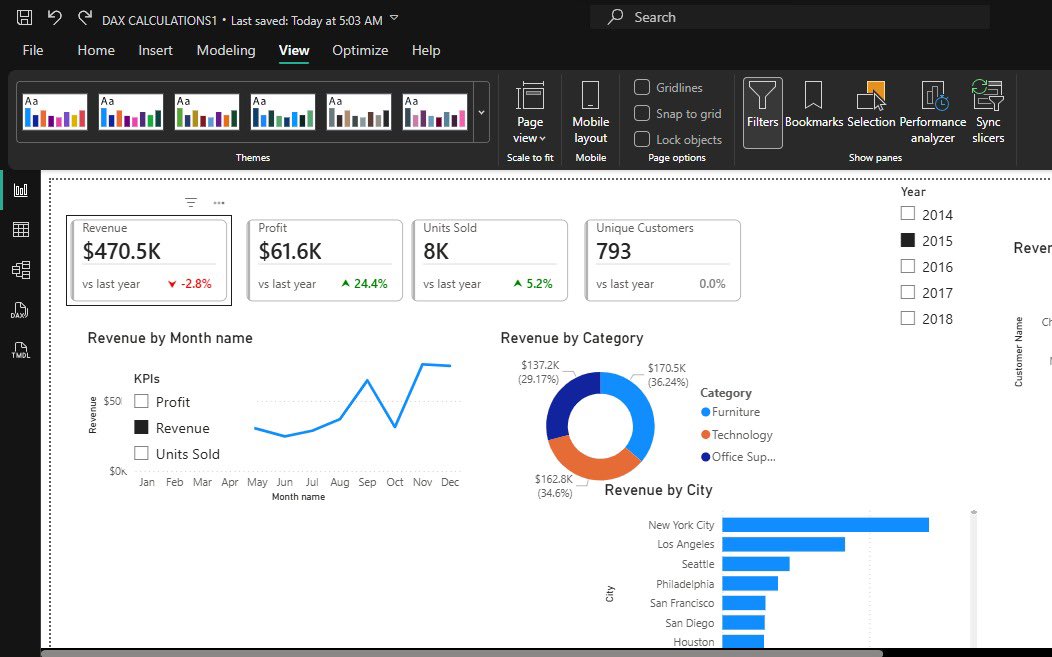Click the Revenue by Category title
The width and height of the screenshot is (1052, 657).
tap(572, 338)
